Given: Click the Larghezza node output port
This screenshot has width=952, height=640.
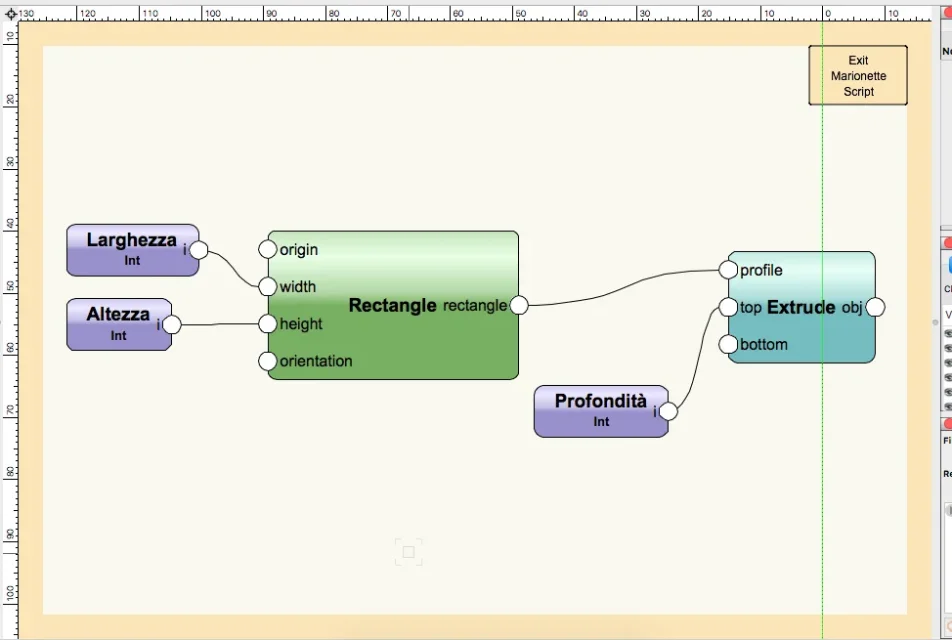Looking at the screenshot, I should [x=199, y=250].
